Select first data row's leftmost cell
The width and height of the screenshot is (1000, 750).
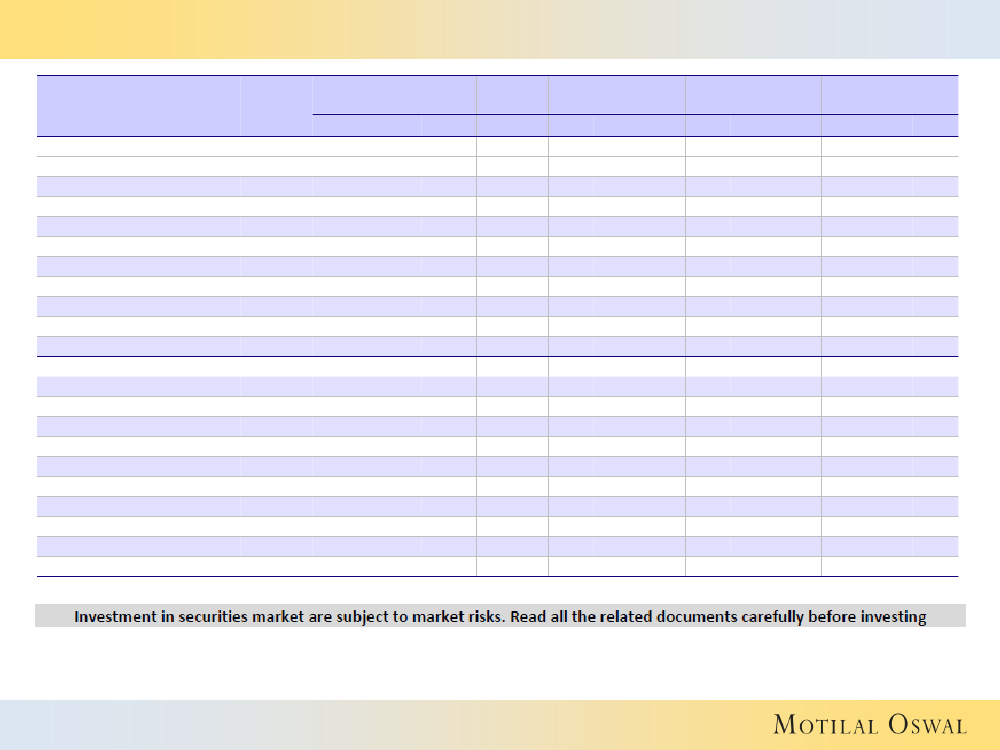(x=138, y=146)
